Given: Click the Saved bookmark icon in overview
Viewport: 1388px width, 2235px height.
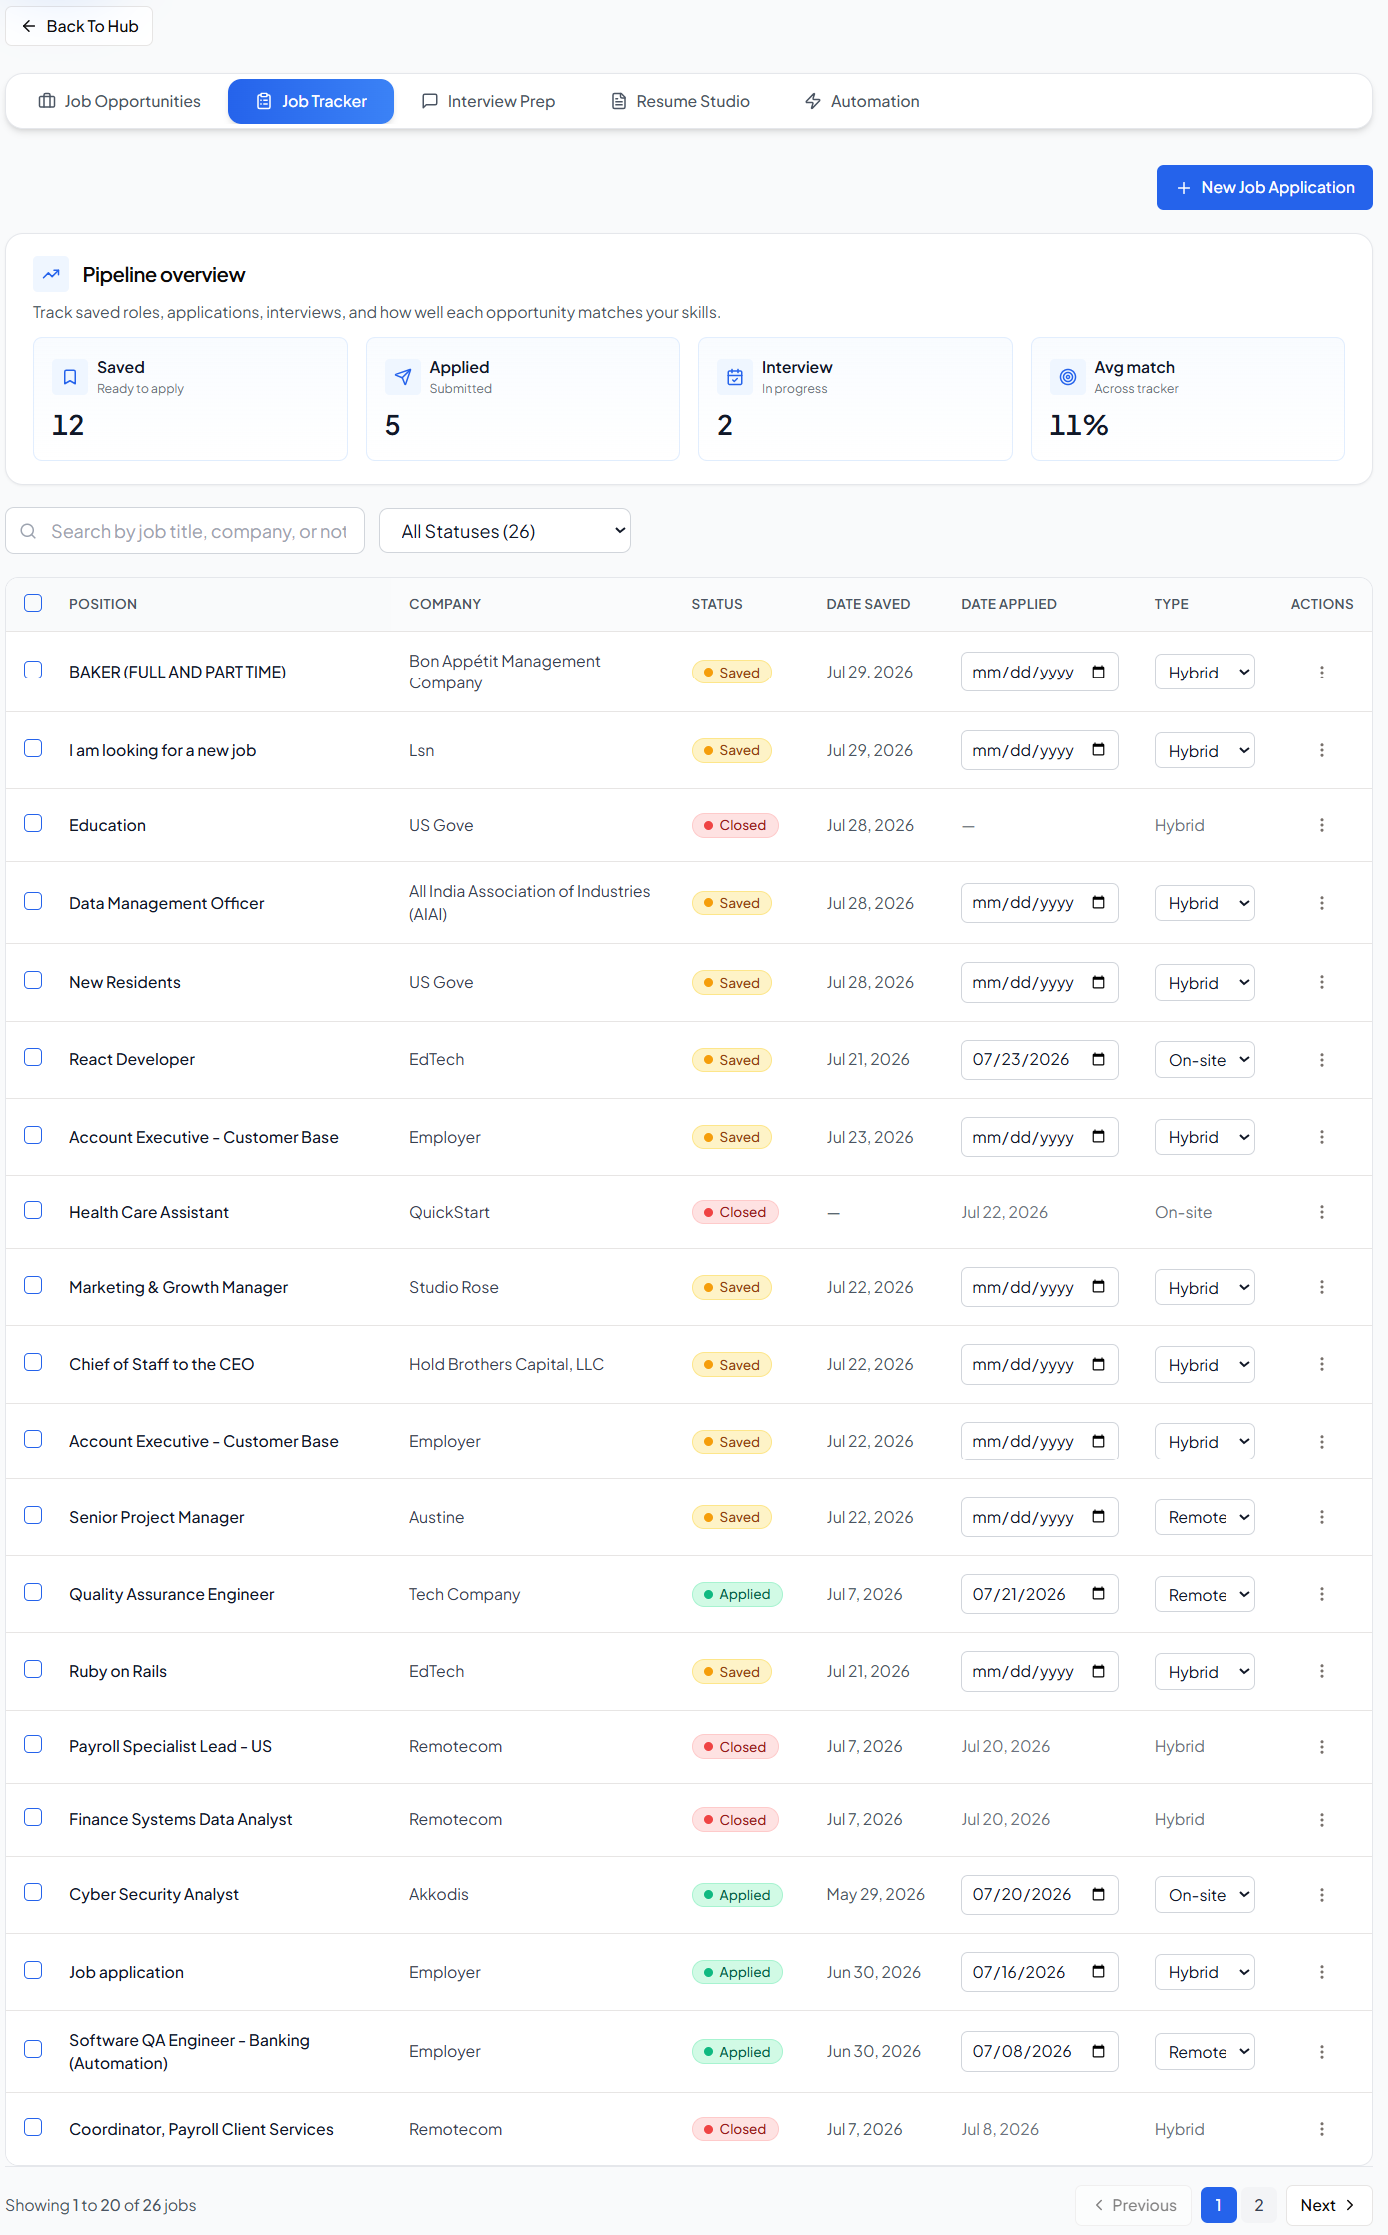Looking at the screenshot, I should 70,377.
